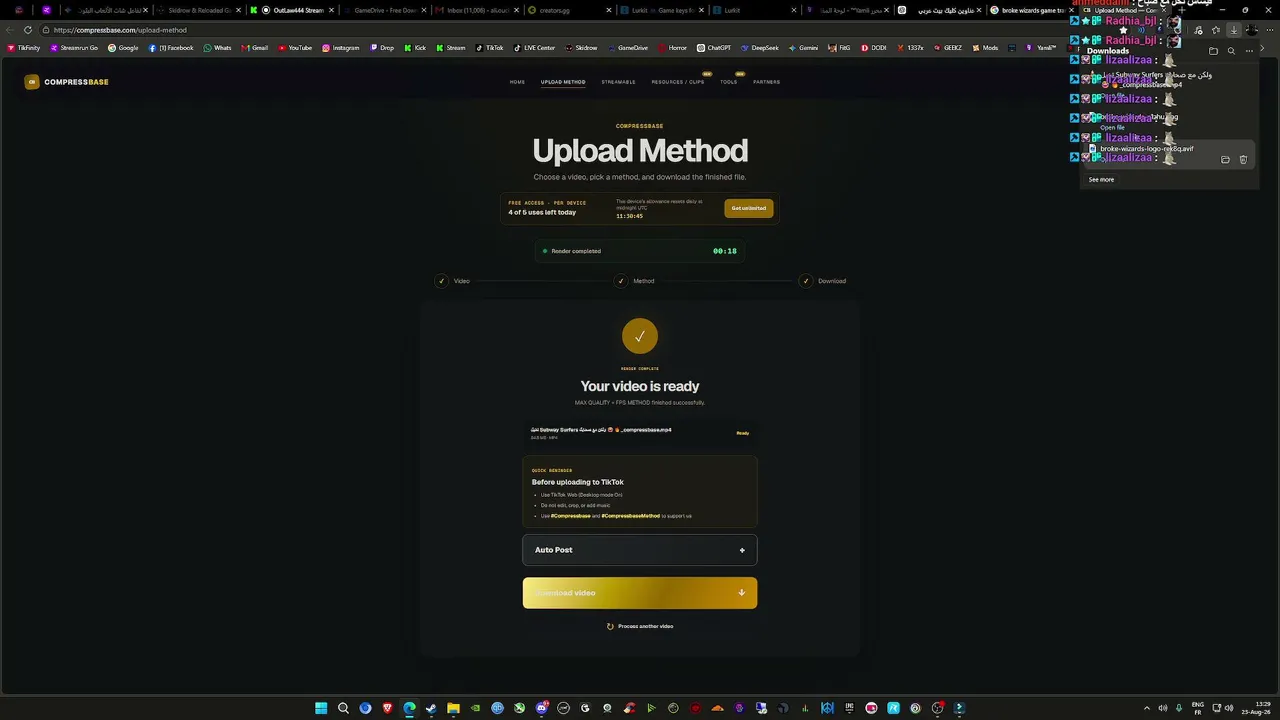The height and width of the screenshot is (720, 1280).
Task: Switch to the GameDrive tab
Action: pos(385,10)
